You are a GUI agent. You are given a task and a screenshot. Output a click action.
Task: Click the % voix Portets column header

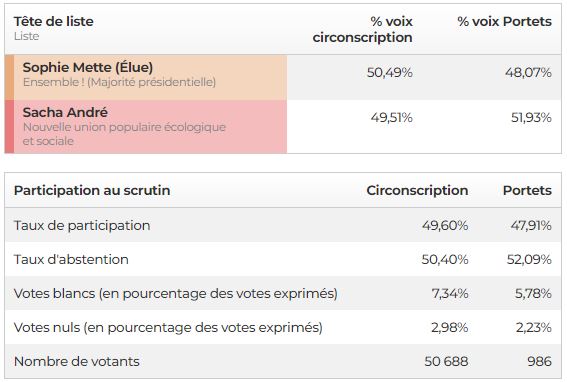(504, 21)
